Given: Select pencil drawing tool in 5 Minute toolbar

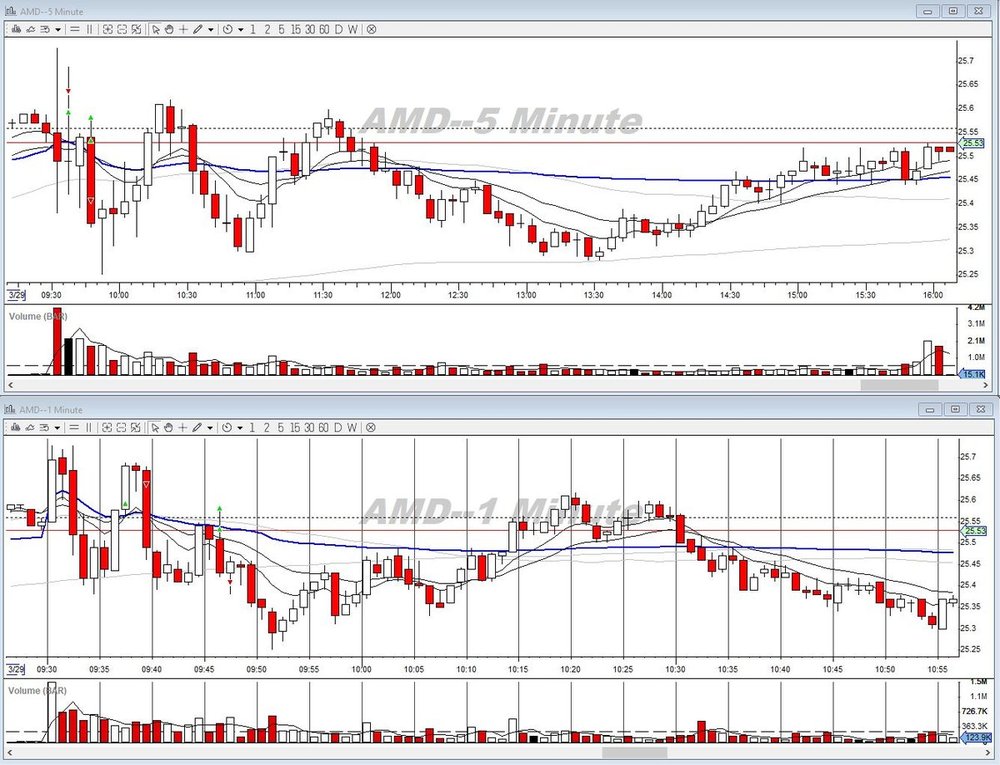Looking at the screenshot, I should pos(198,29).
